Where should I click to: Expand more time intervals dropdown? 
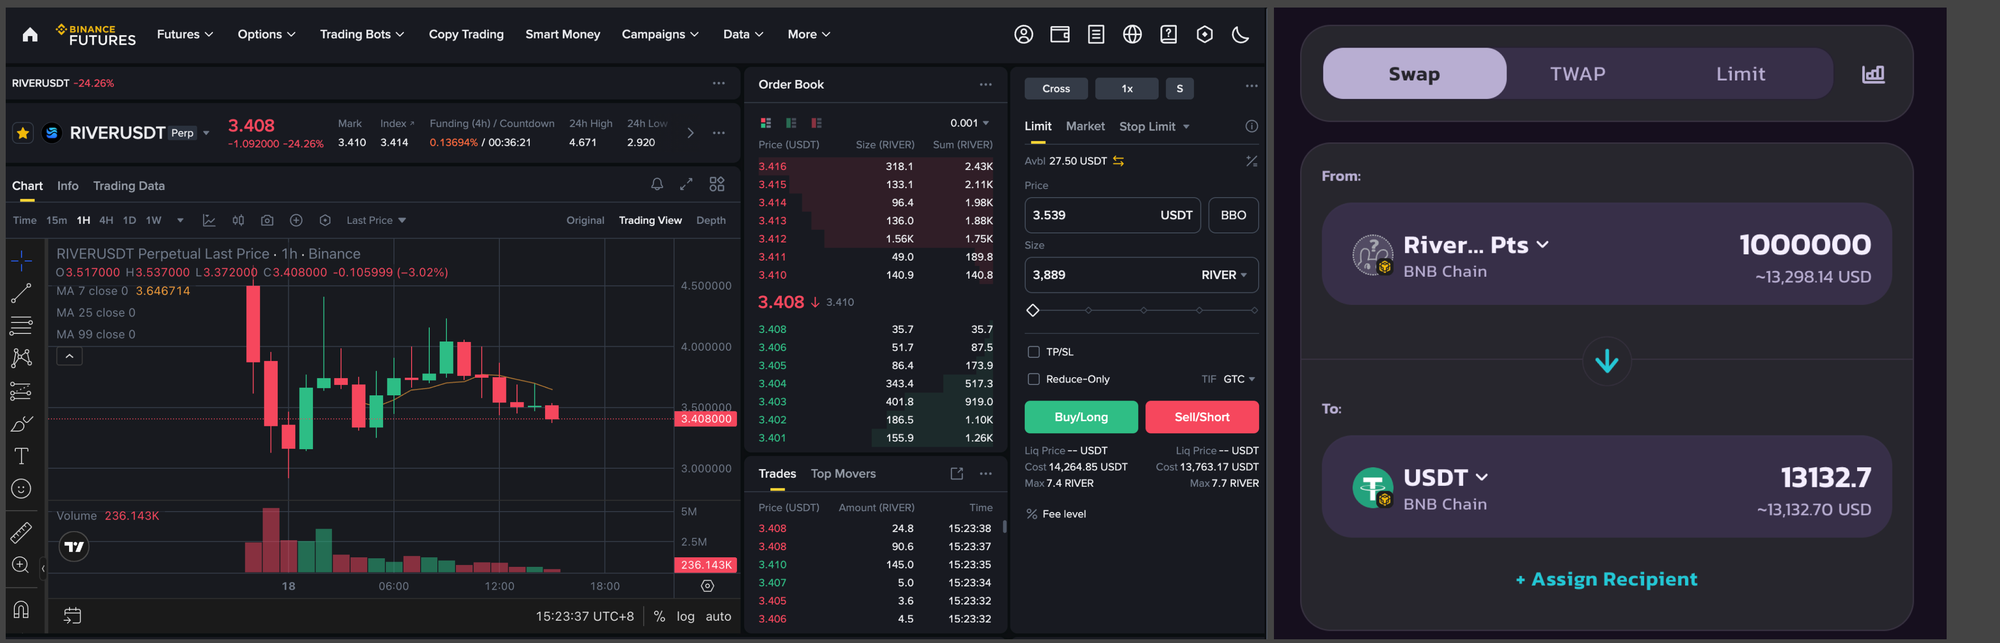[180, 220]
